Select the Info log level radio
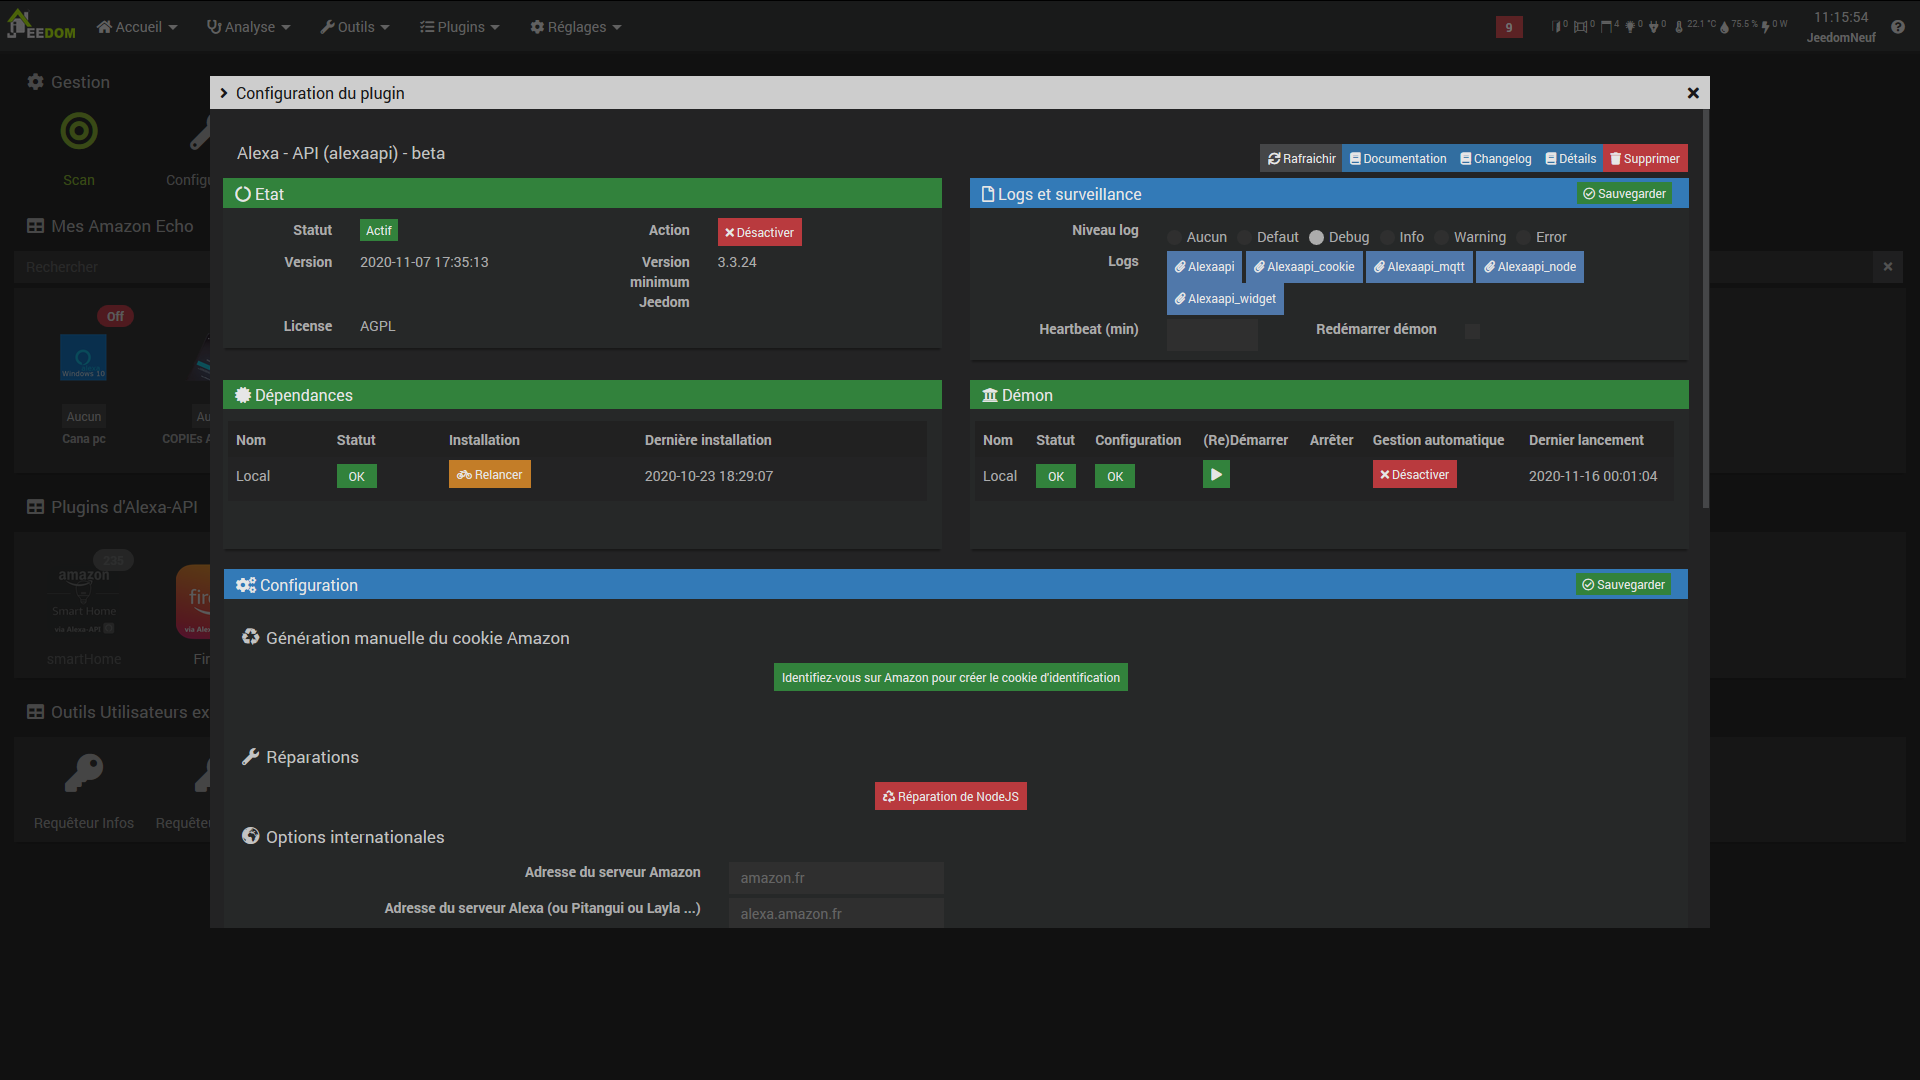This screenshot has width=1920, height=1080. point(1387,237)
